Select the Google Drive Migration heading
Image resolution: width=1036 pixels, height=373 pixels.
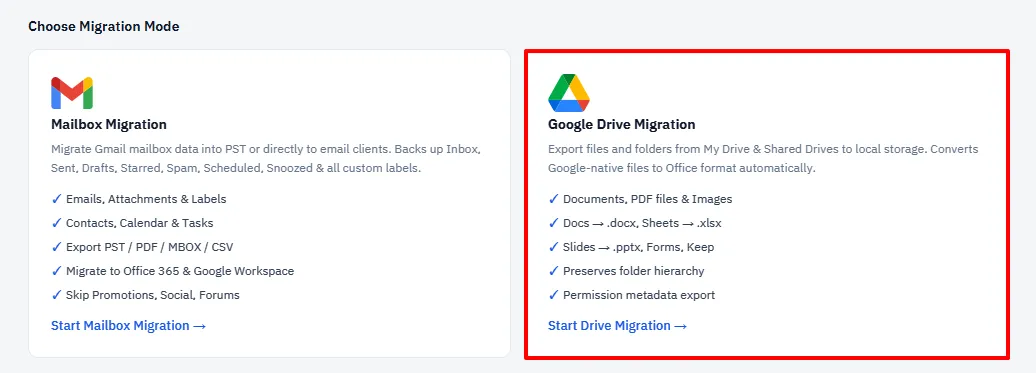coord(622,124)
